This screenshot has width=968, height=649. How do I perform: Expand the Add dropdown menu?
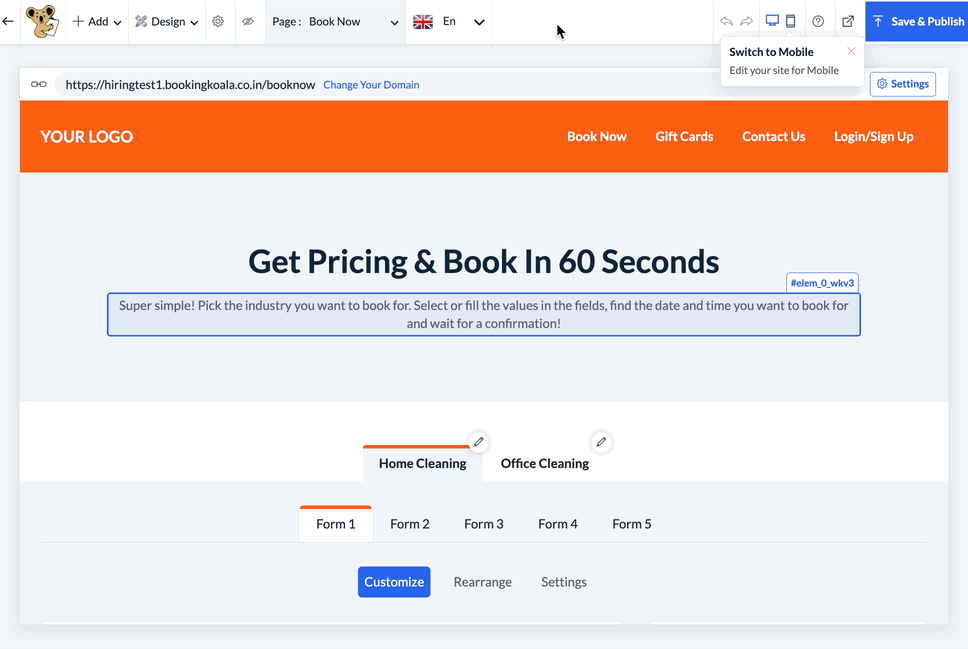[x=97, y=21]
